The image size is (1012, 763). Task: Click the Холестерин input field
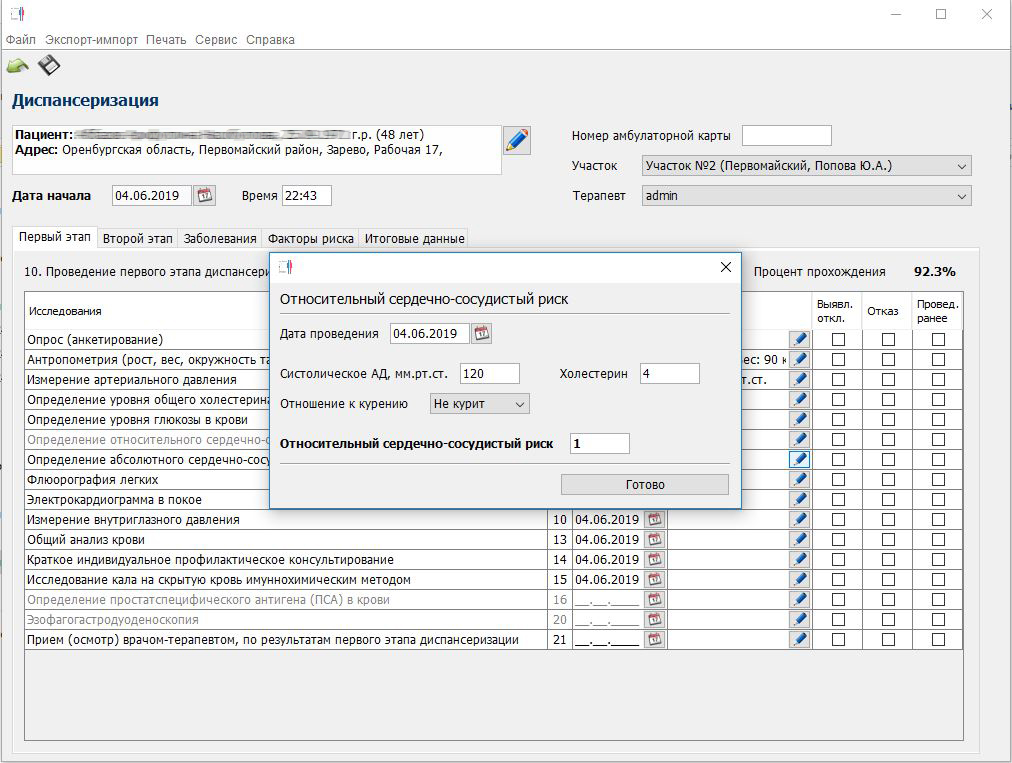point(669,374)
